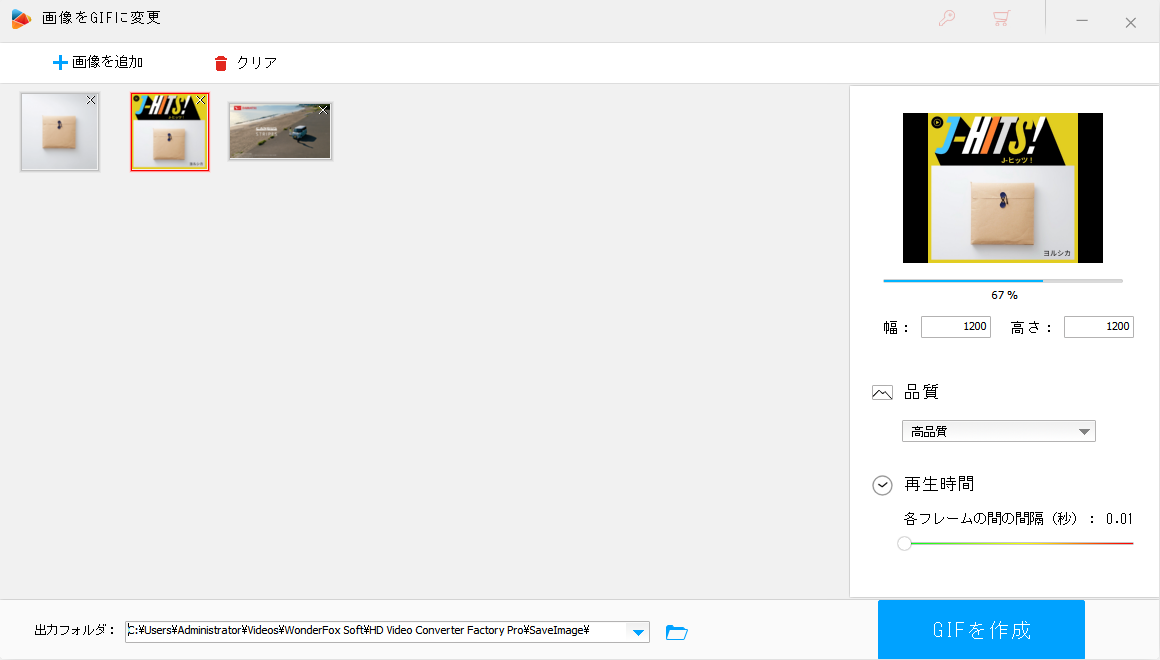Expand the output folder path dropdown

coord(637,631)
